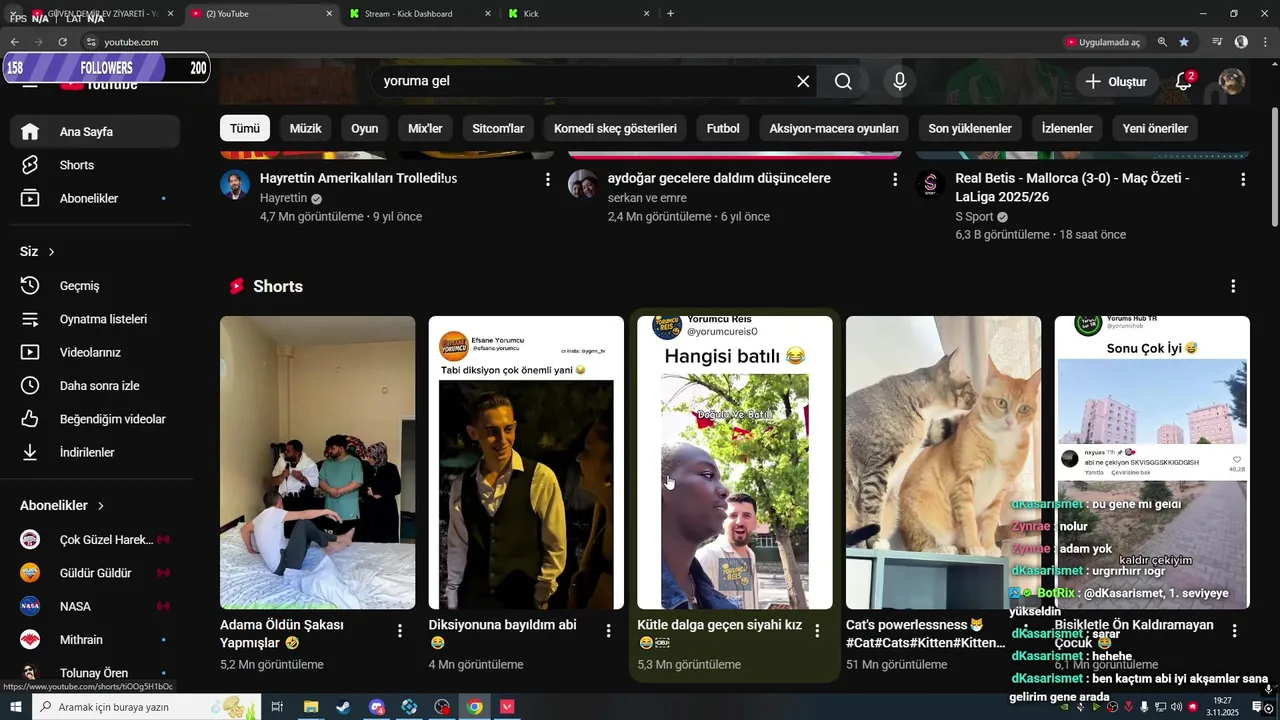Open Beğendiğim videolar list
The width and height of the screenshot is (1280, 720).
(x=95, y=419)
